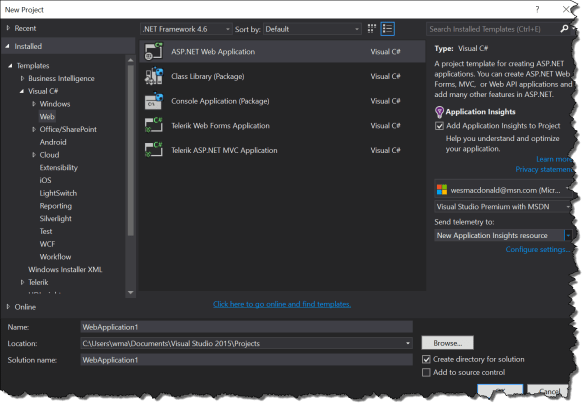Switch templates to list view
Image resolution: width=587 pixels, height=409 pixels.
coord(387,29)
